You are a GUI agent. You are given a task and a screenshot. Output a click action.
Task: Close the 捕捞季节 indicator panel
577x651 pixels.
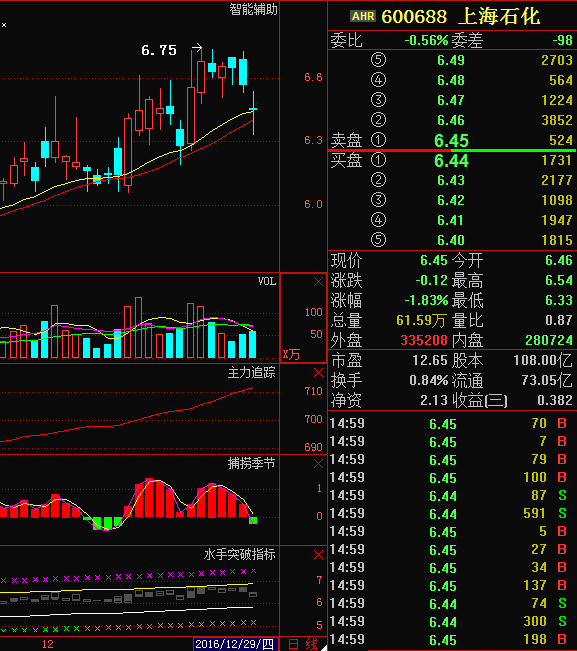[x=318, y=464]
